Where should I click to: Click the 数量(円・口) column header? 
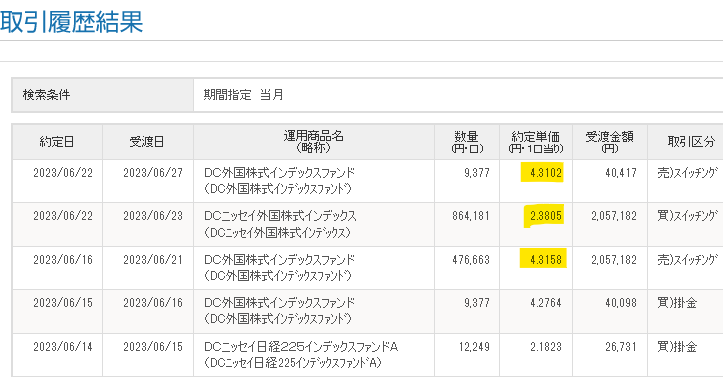click(x=467, y=141)
